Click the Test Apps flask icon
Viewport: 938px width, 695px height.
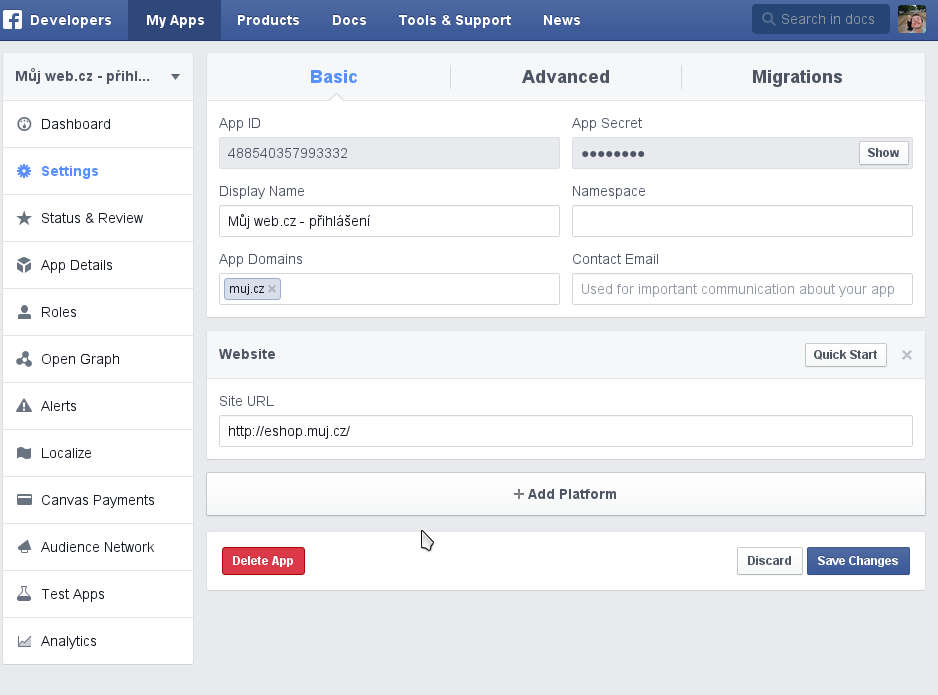(x=24, y=593)
